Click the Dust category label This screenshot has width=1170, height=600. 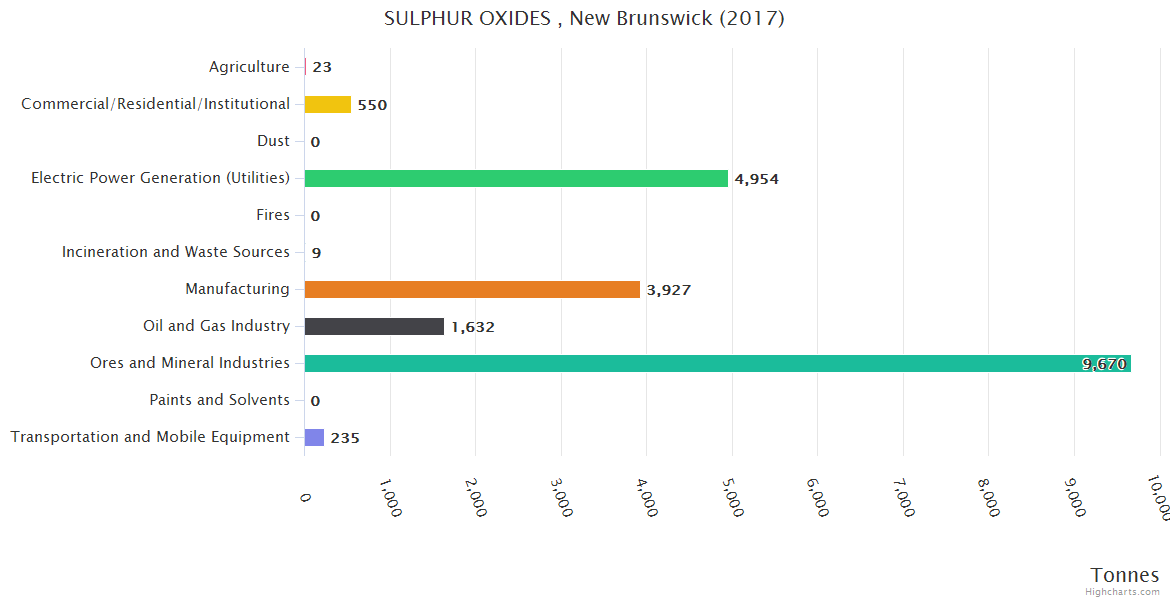pyautogui.click(x=273, y=141)
